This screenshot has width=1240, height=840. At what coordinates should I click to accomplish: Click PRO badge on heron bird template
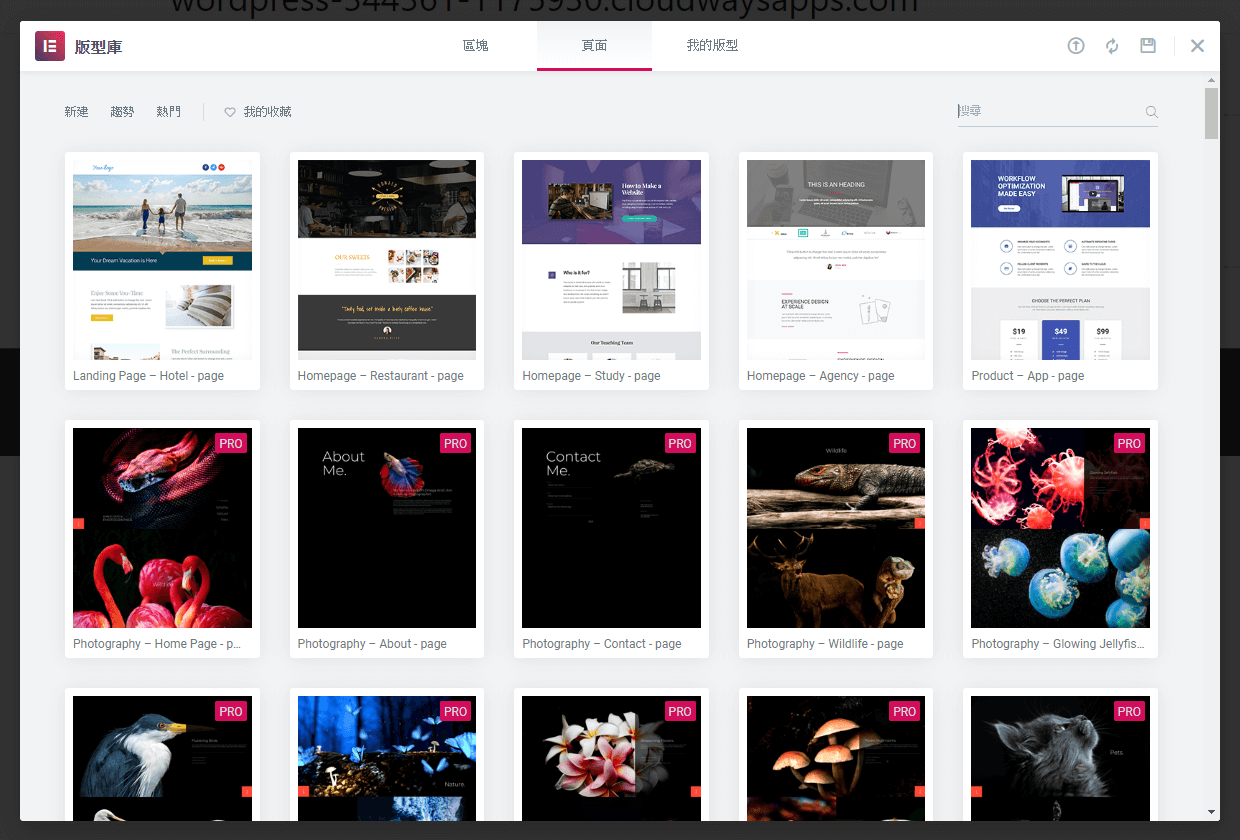click(x=231, y=711)
